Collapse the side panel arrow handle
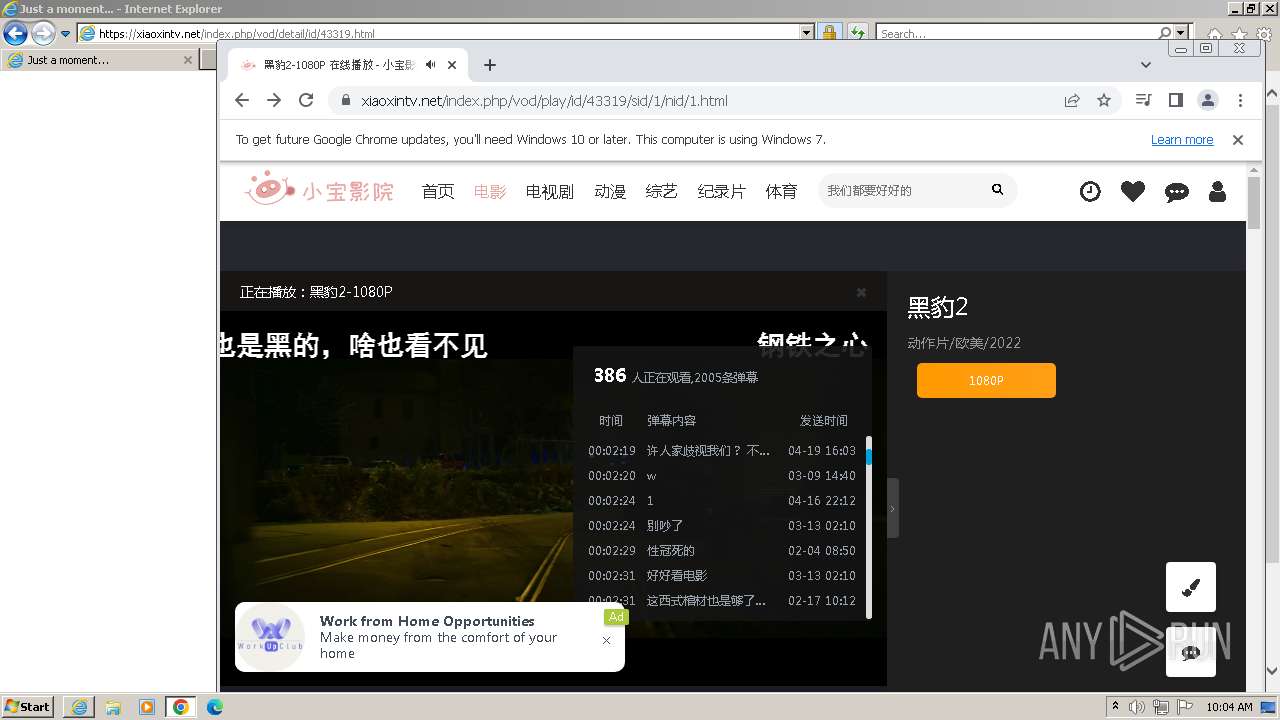The width and height of the screenshot is (1280, 720). click(892, 508)
